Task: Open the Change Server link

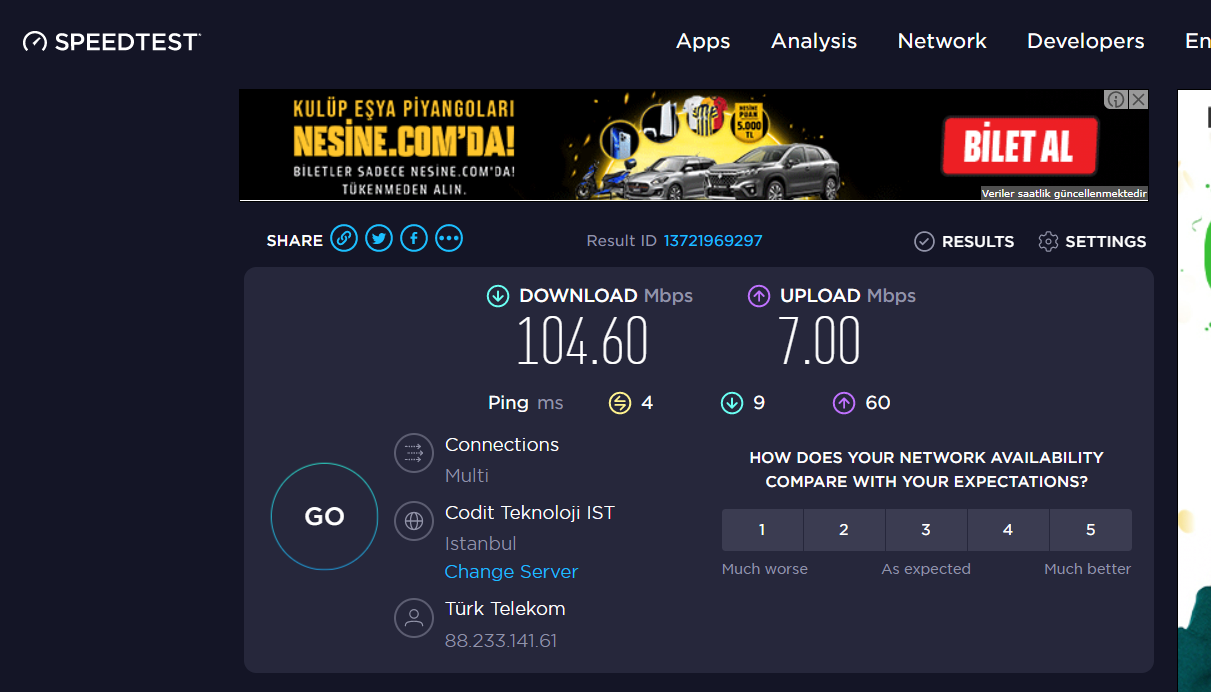Action: (x=511, y=572)
